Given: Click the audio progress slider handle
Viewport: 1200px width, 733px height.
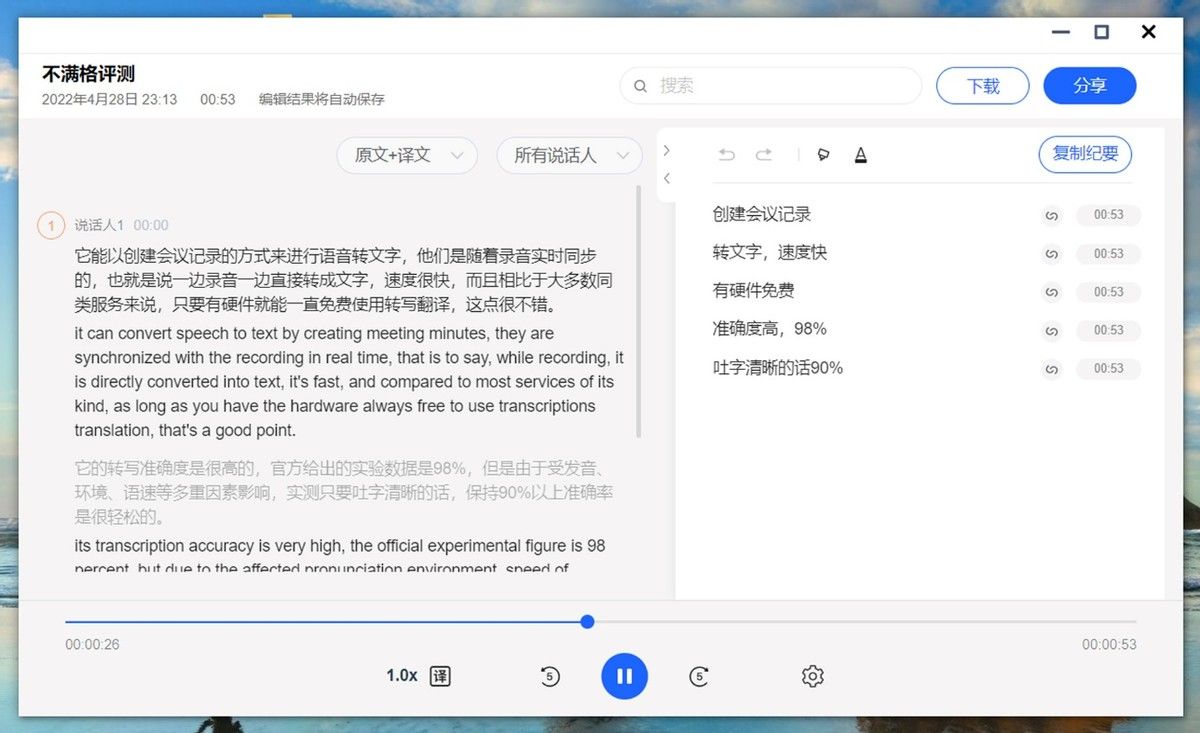Looking at the screenshot, I should coord(587,622).
